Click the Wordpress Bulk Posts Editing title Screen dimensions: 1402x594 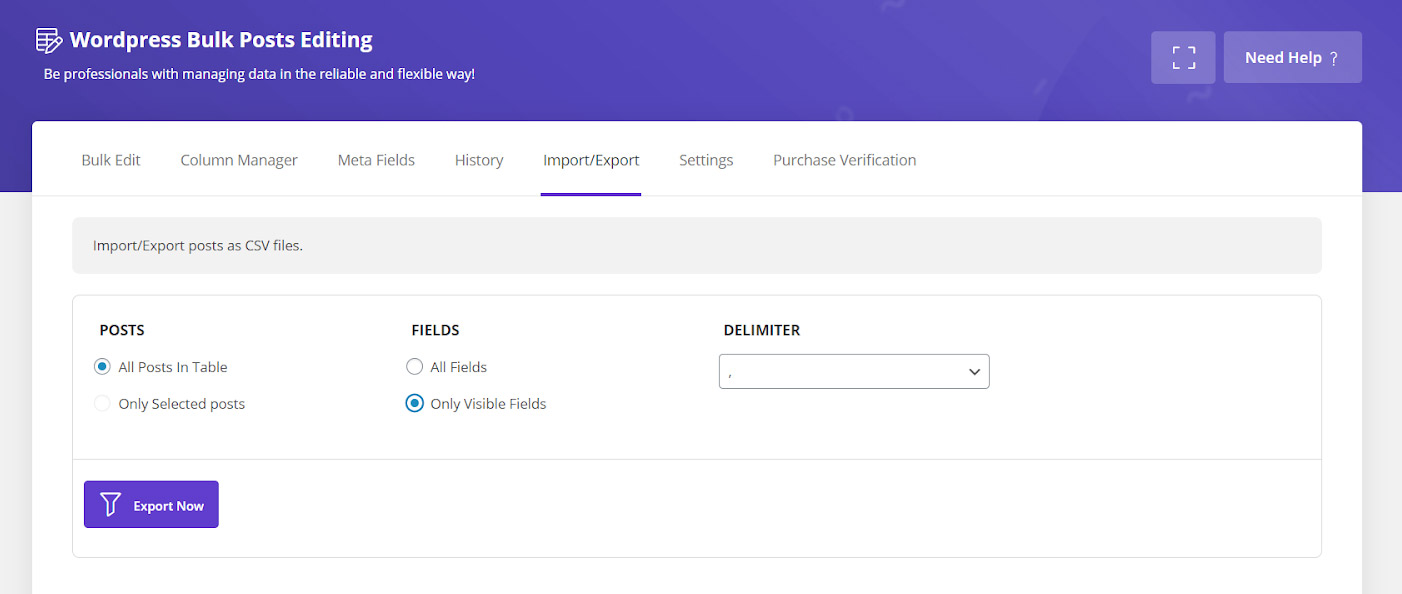point(221,40)
